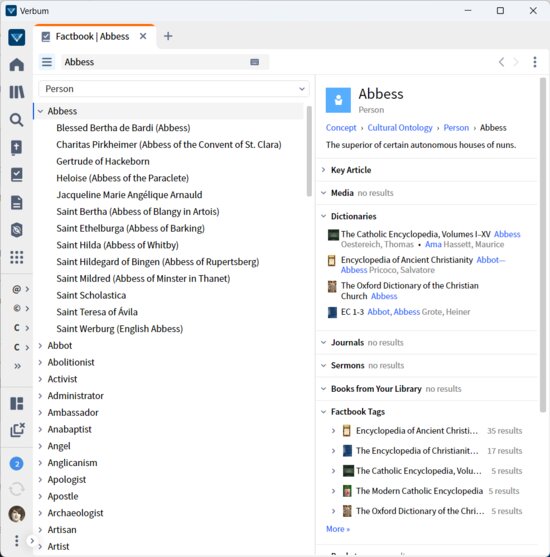Expand the Key Article section

[x=324, y=170]
